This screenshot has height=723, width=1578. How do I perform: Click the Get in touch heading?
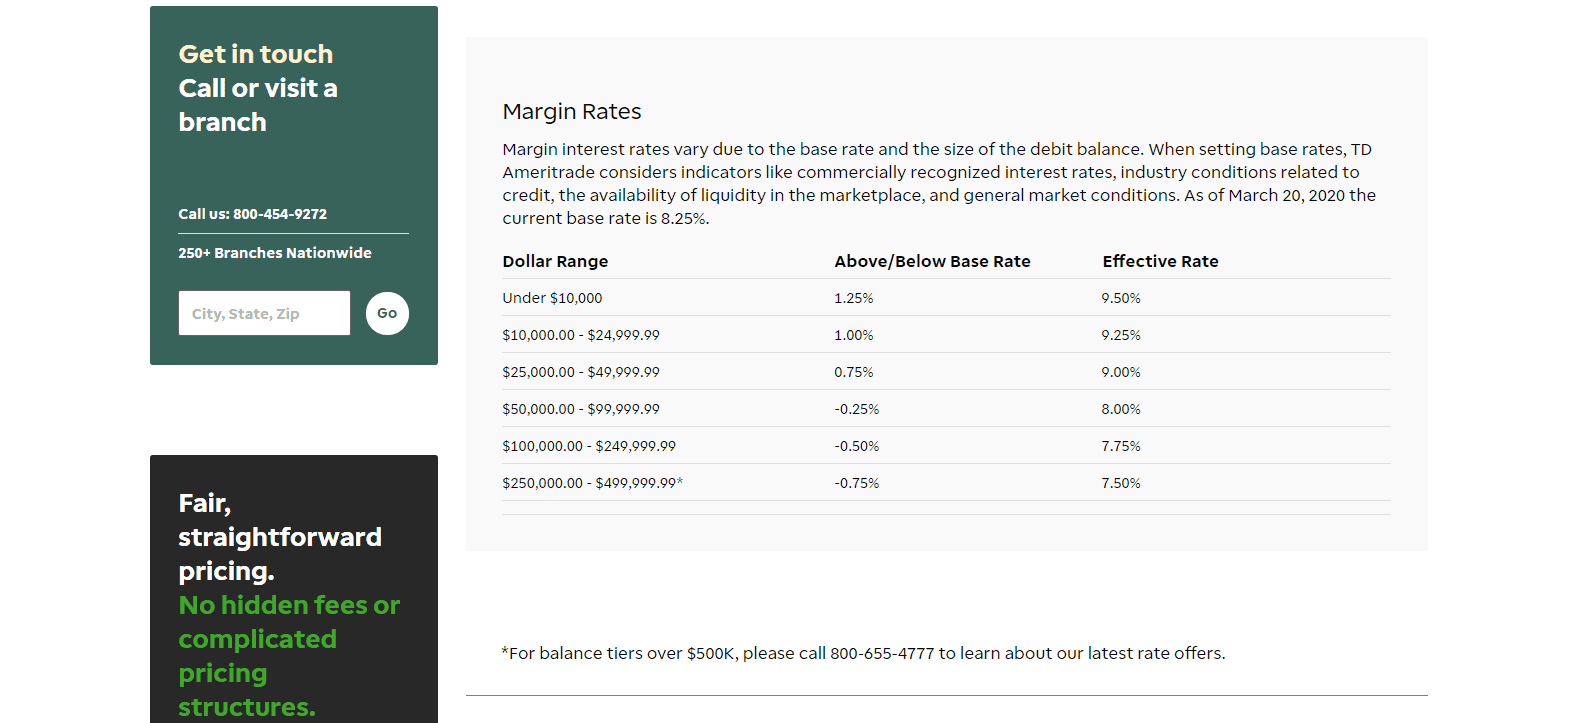click(x=255, y=53)
